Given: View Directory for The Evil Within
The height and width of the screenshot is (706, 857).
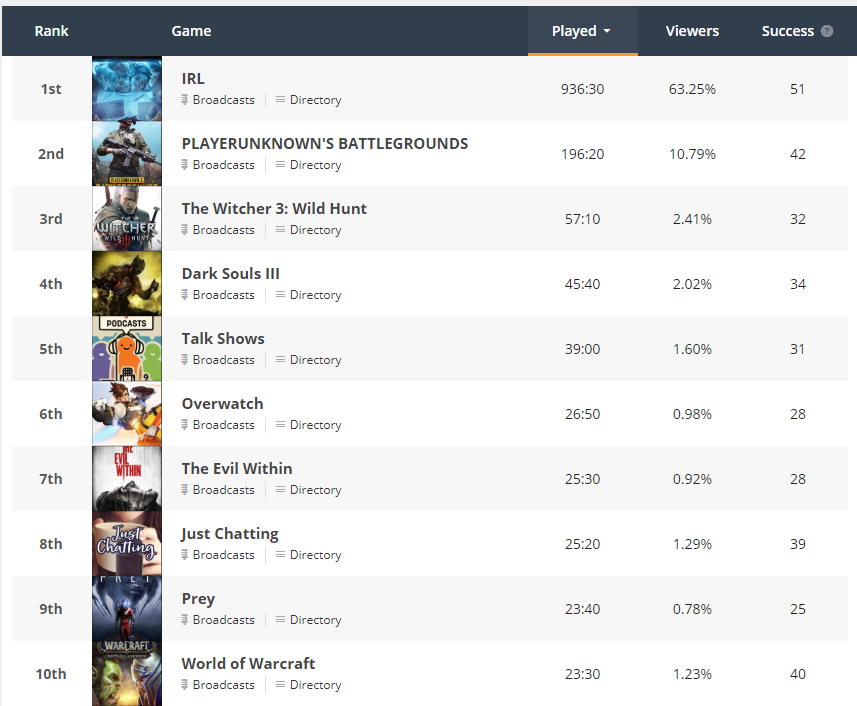Looking at the screenshot, I should (309, 490).
